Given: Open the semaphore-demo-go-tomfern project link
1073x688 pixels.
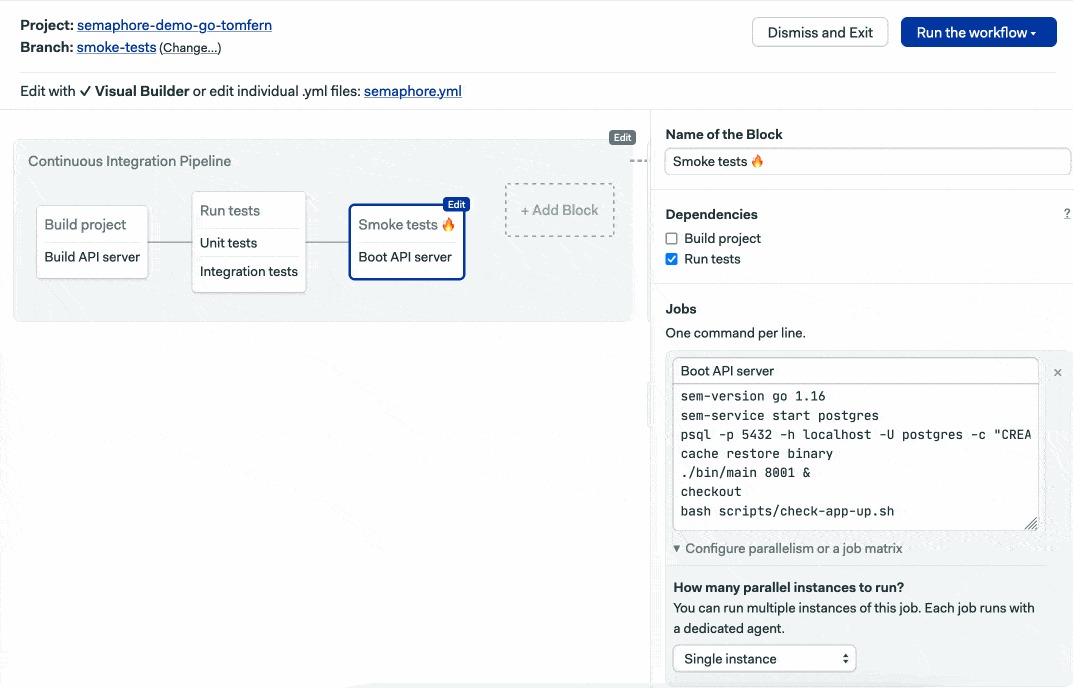Looking at the screenshot, I should click(x=174, y=25).
